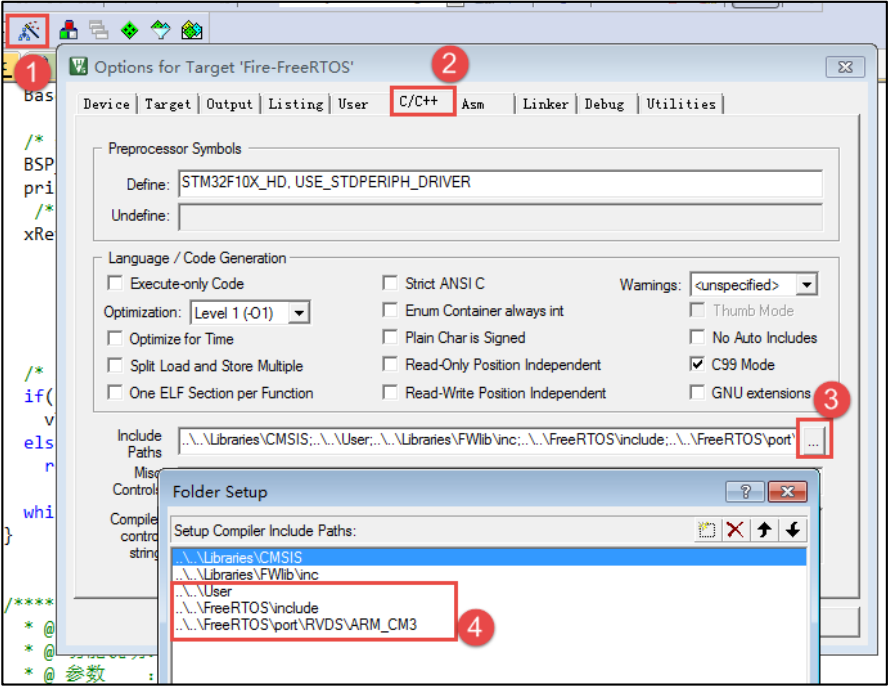Click the green diamond Manage Run-Time icon
The height and width of the screenshot is (687, 889).
click(x=130, y=29)
